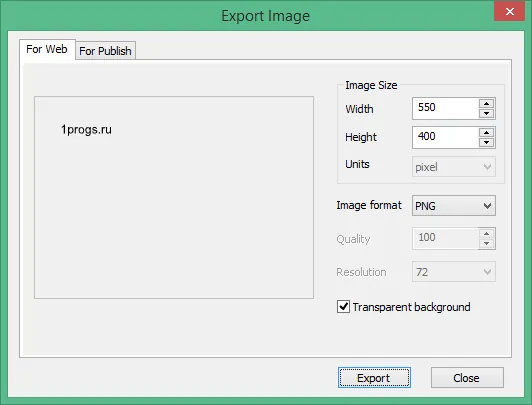
Task: Close the Export Image dialog window
Action: click(x=510, y=11)
